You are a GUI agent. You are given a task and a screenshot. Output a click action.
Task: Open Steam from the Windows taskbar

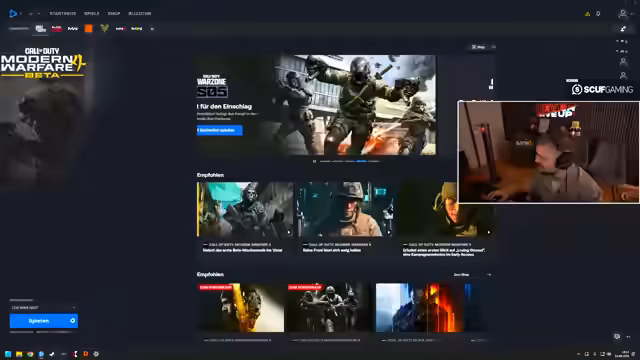tap(52, 354)
